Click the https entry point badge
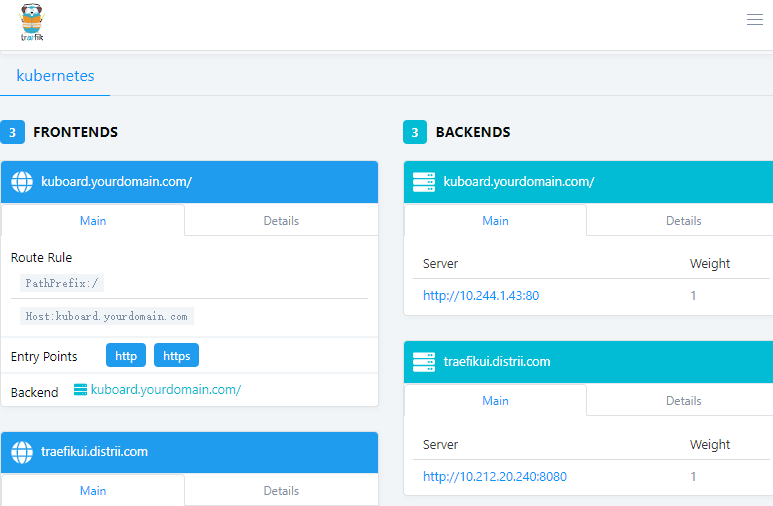The width and height of the screenshot is (773, 506). pyautogui.click(x=176, y=356)
